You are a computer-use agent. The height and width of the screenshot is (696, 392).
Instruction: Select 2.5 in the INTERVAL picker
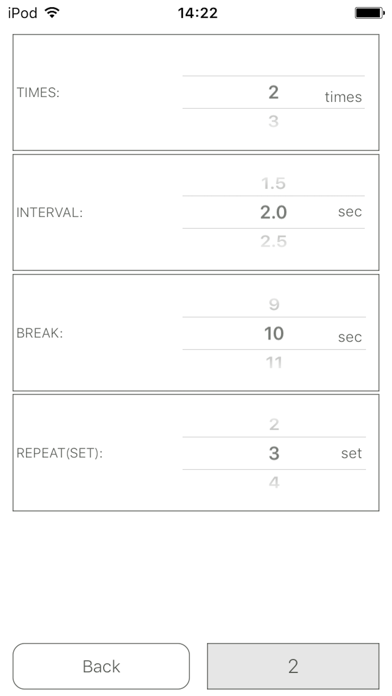click(273, 241)
